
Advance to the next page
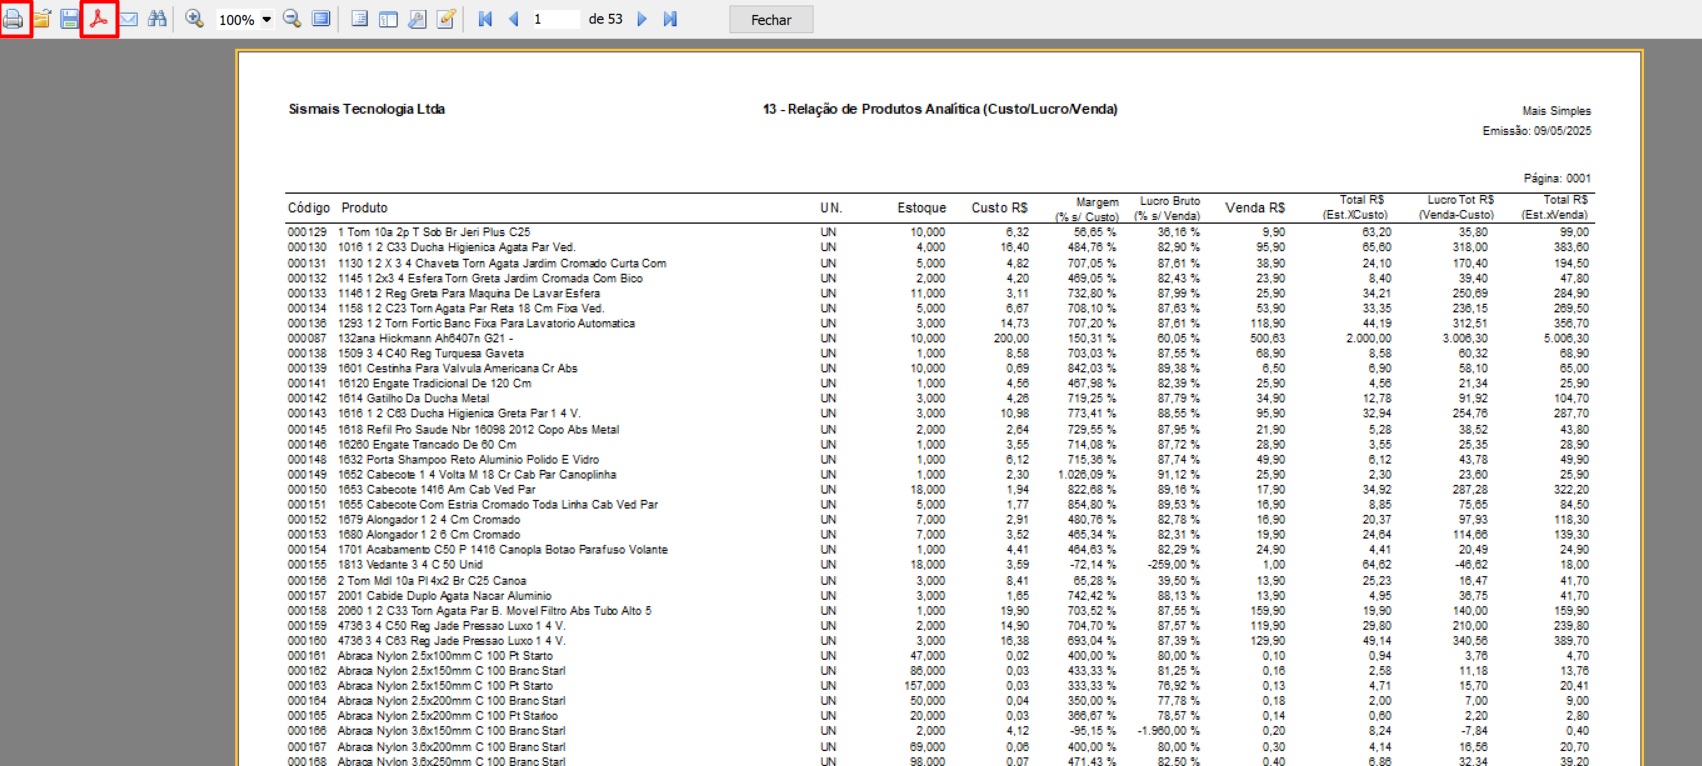click(642, 19)
